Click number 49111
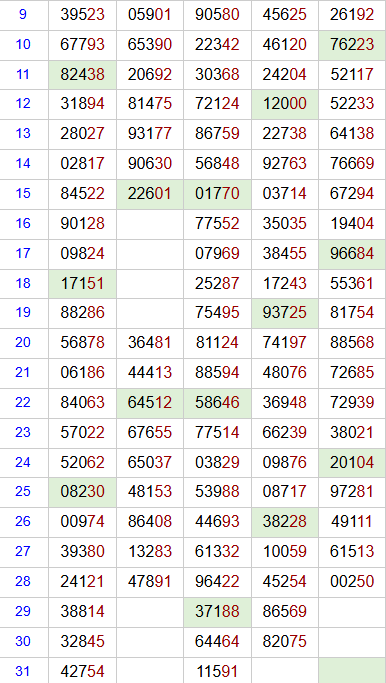 [x=352, y=521]
